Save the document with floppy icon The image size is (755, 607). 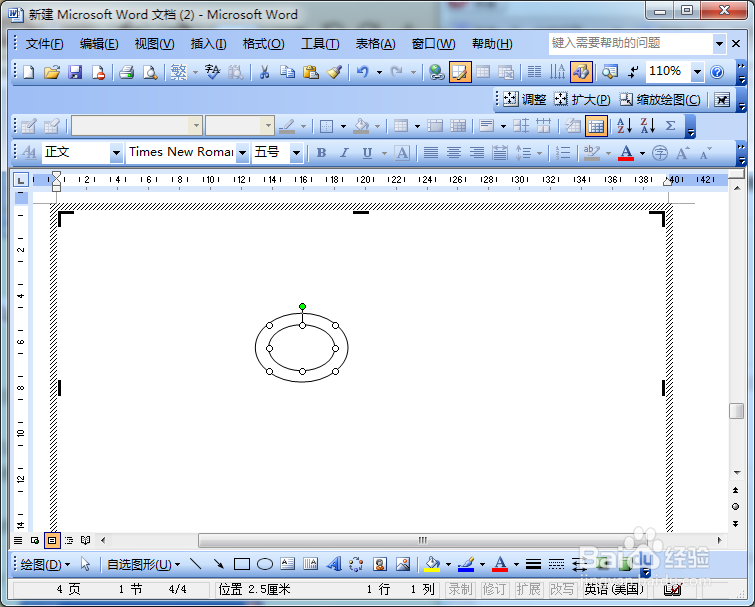point(75,72)
